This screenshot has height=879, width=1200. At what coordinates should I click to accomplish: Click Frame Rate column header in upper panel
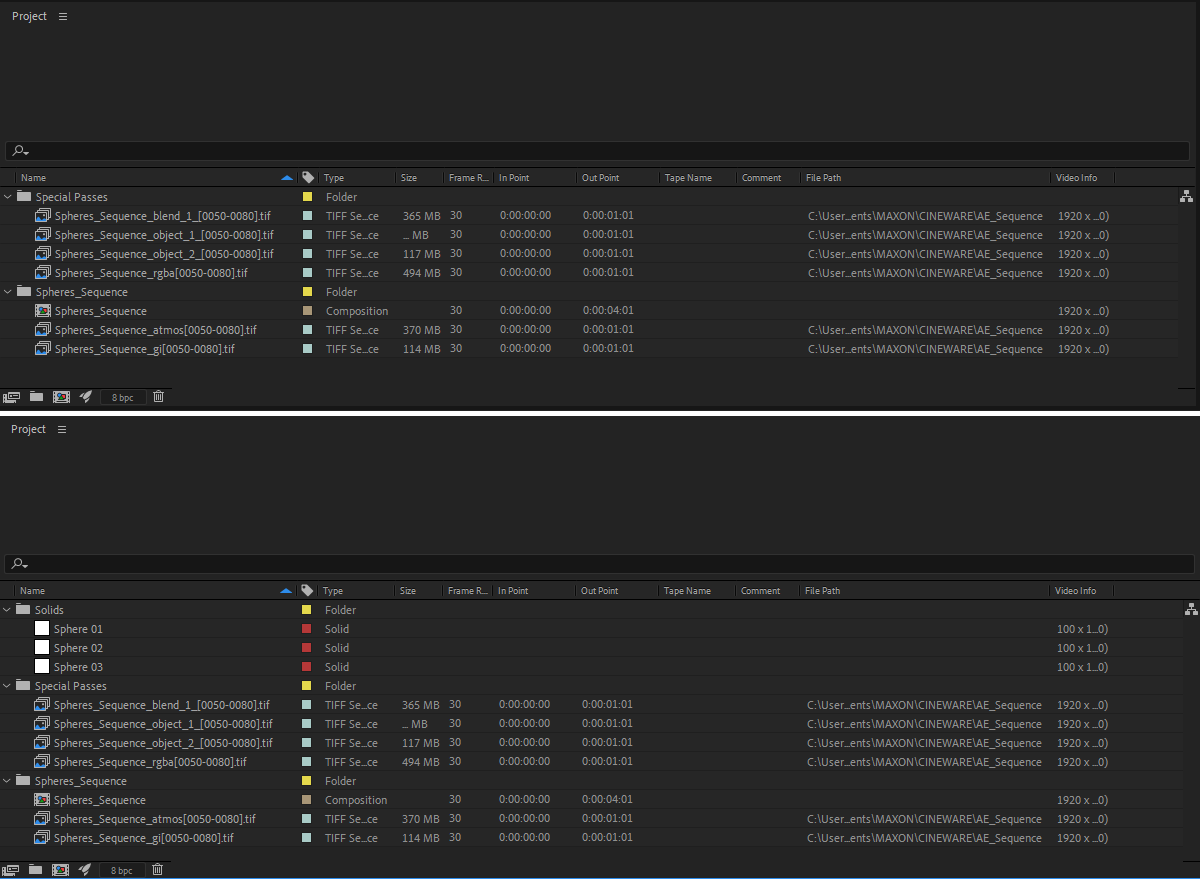pos(469,178)
